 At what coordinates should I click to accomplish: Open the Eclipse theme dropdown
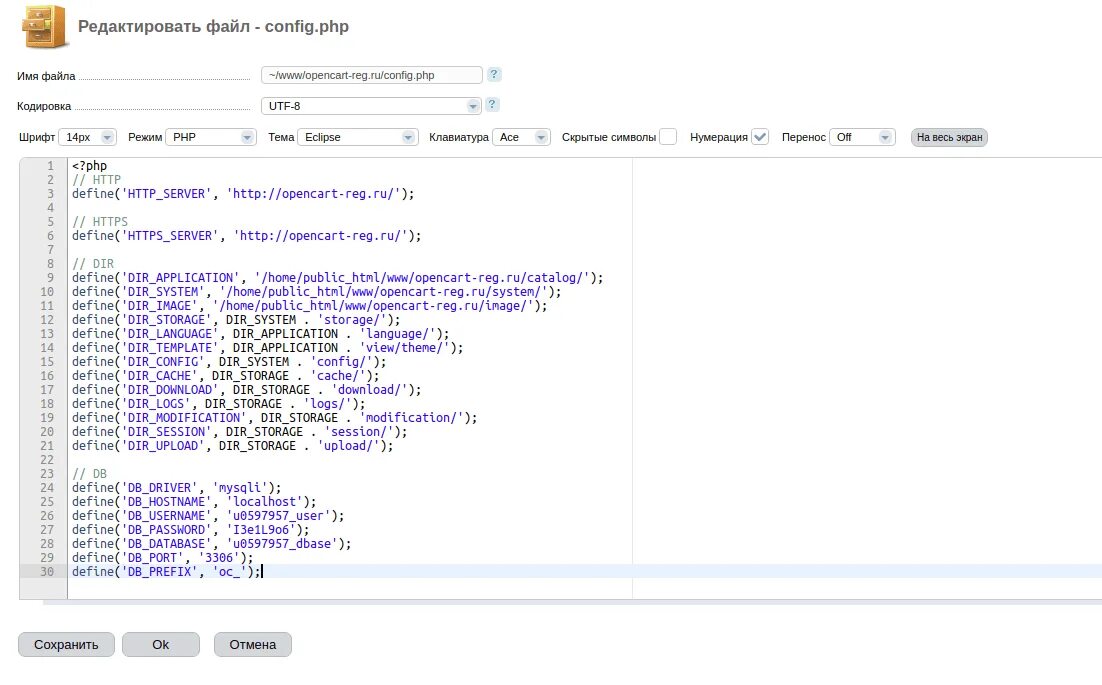click(x=358, y=137)
